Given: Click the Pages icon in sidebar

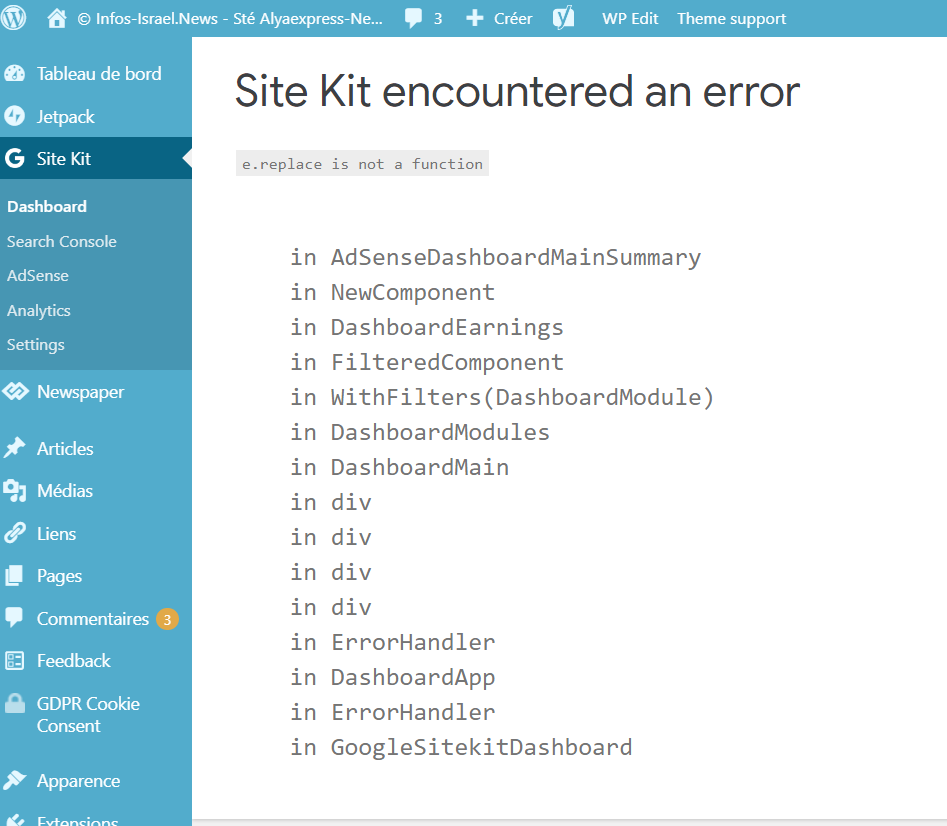Looking at the screenshot, I should pyautogui.click(x=14, y=575).
